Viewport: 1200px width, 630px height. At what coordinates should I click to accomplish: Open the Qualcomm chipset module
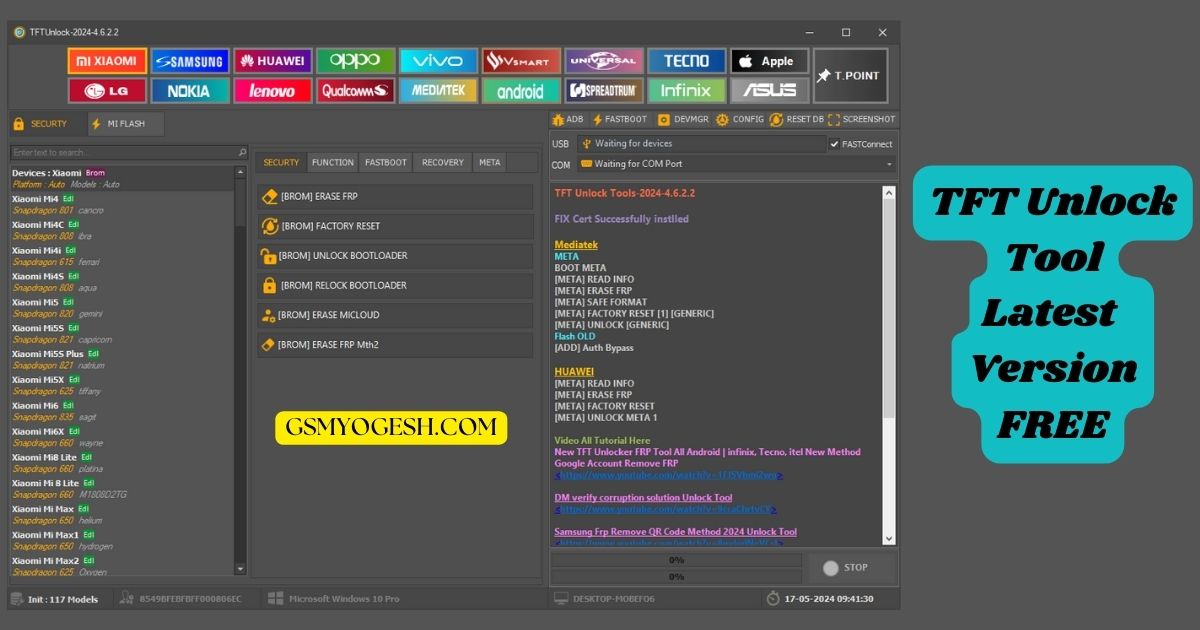(356, 90)
